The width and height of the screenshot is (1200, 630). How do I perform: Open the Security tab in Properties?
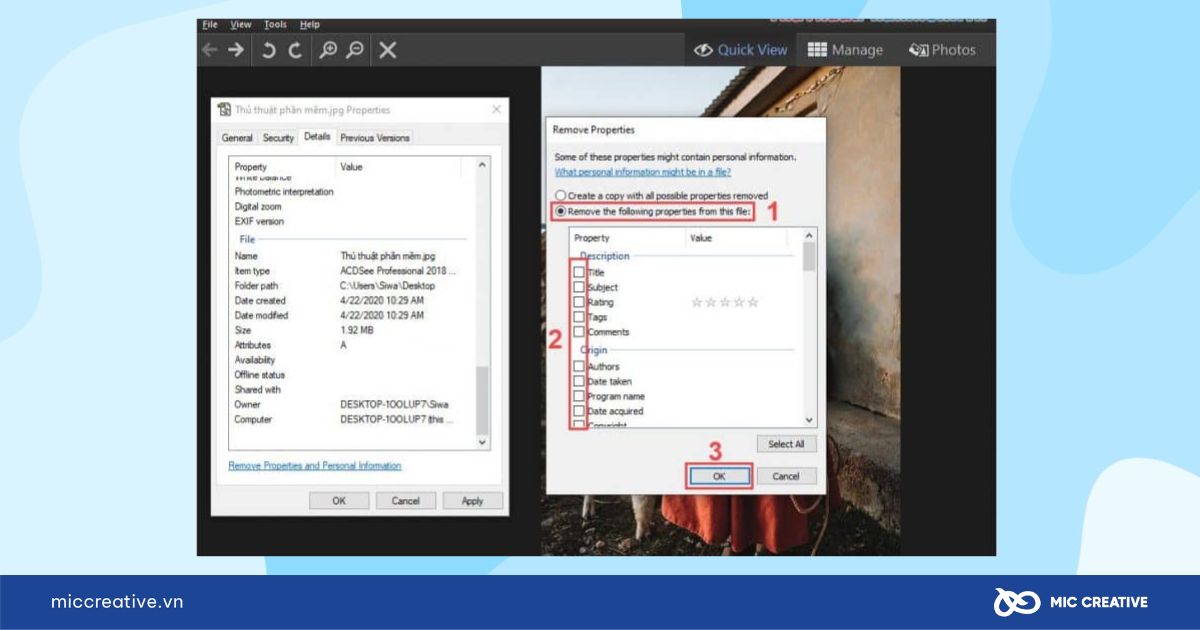point(278,138)
